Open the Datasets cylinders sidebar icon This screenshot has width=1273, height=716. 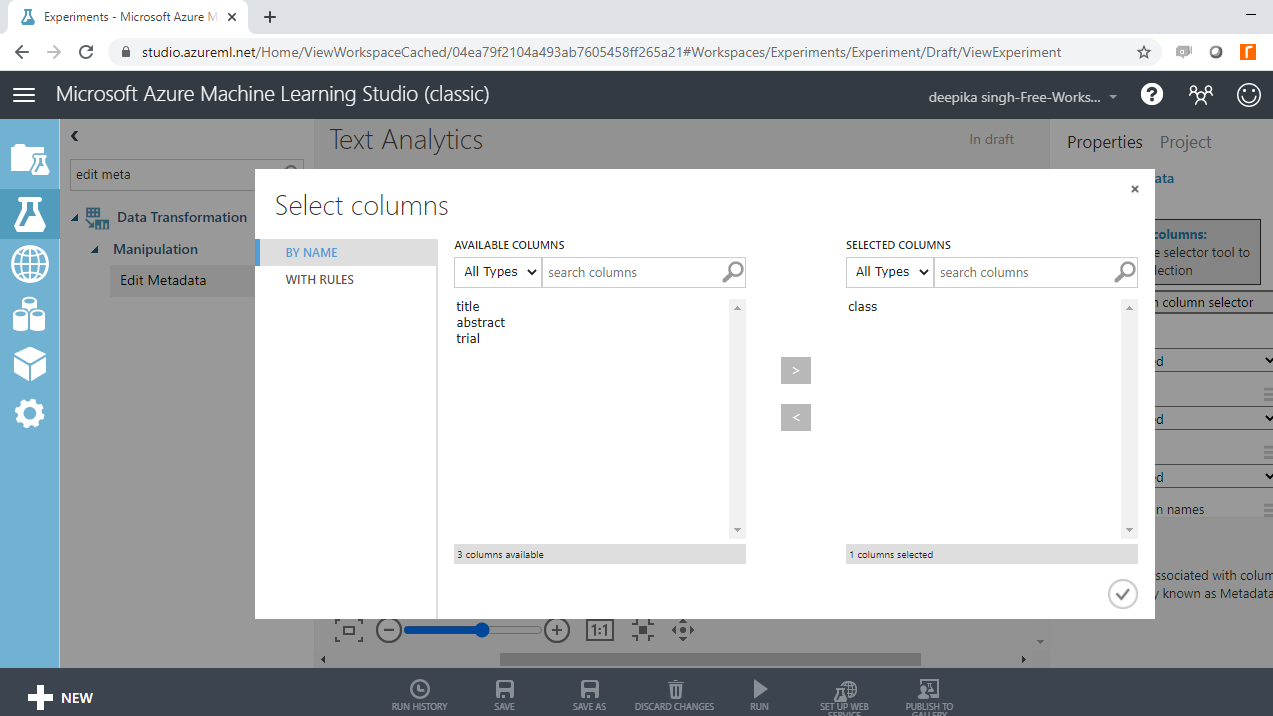[29, 315]
